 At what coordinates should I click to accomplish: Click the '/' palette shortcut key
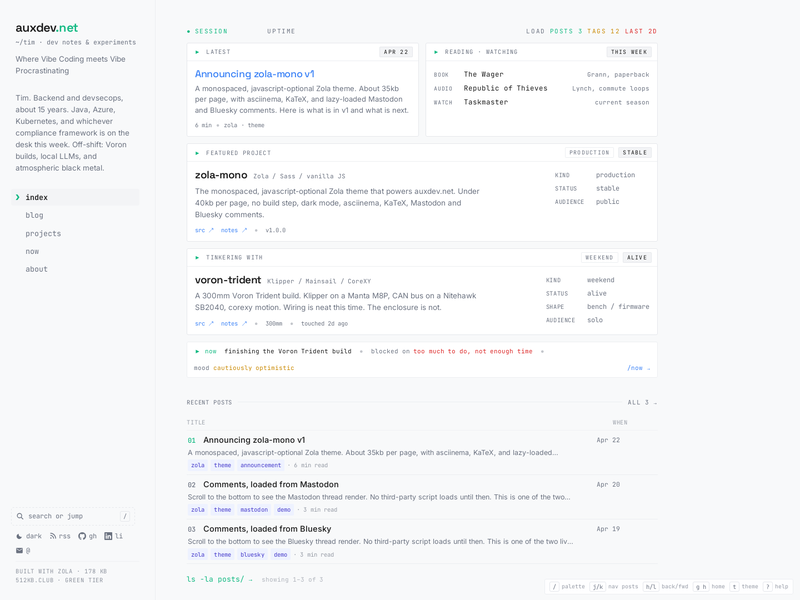tap(554, 587)
